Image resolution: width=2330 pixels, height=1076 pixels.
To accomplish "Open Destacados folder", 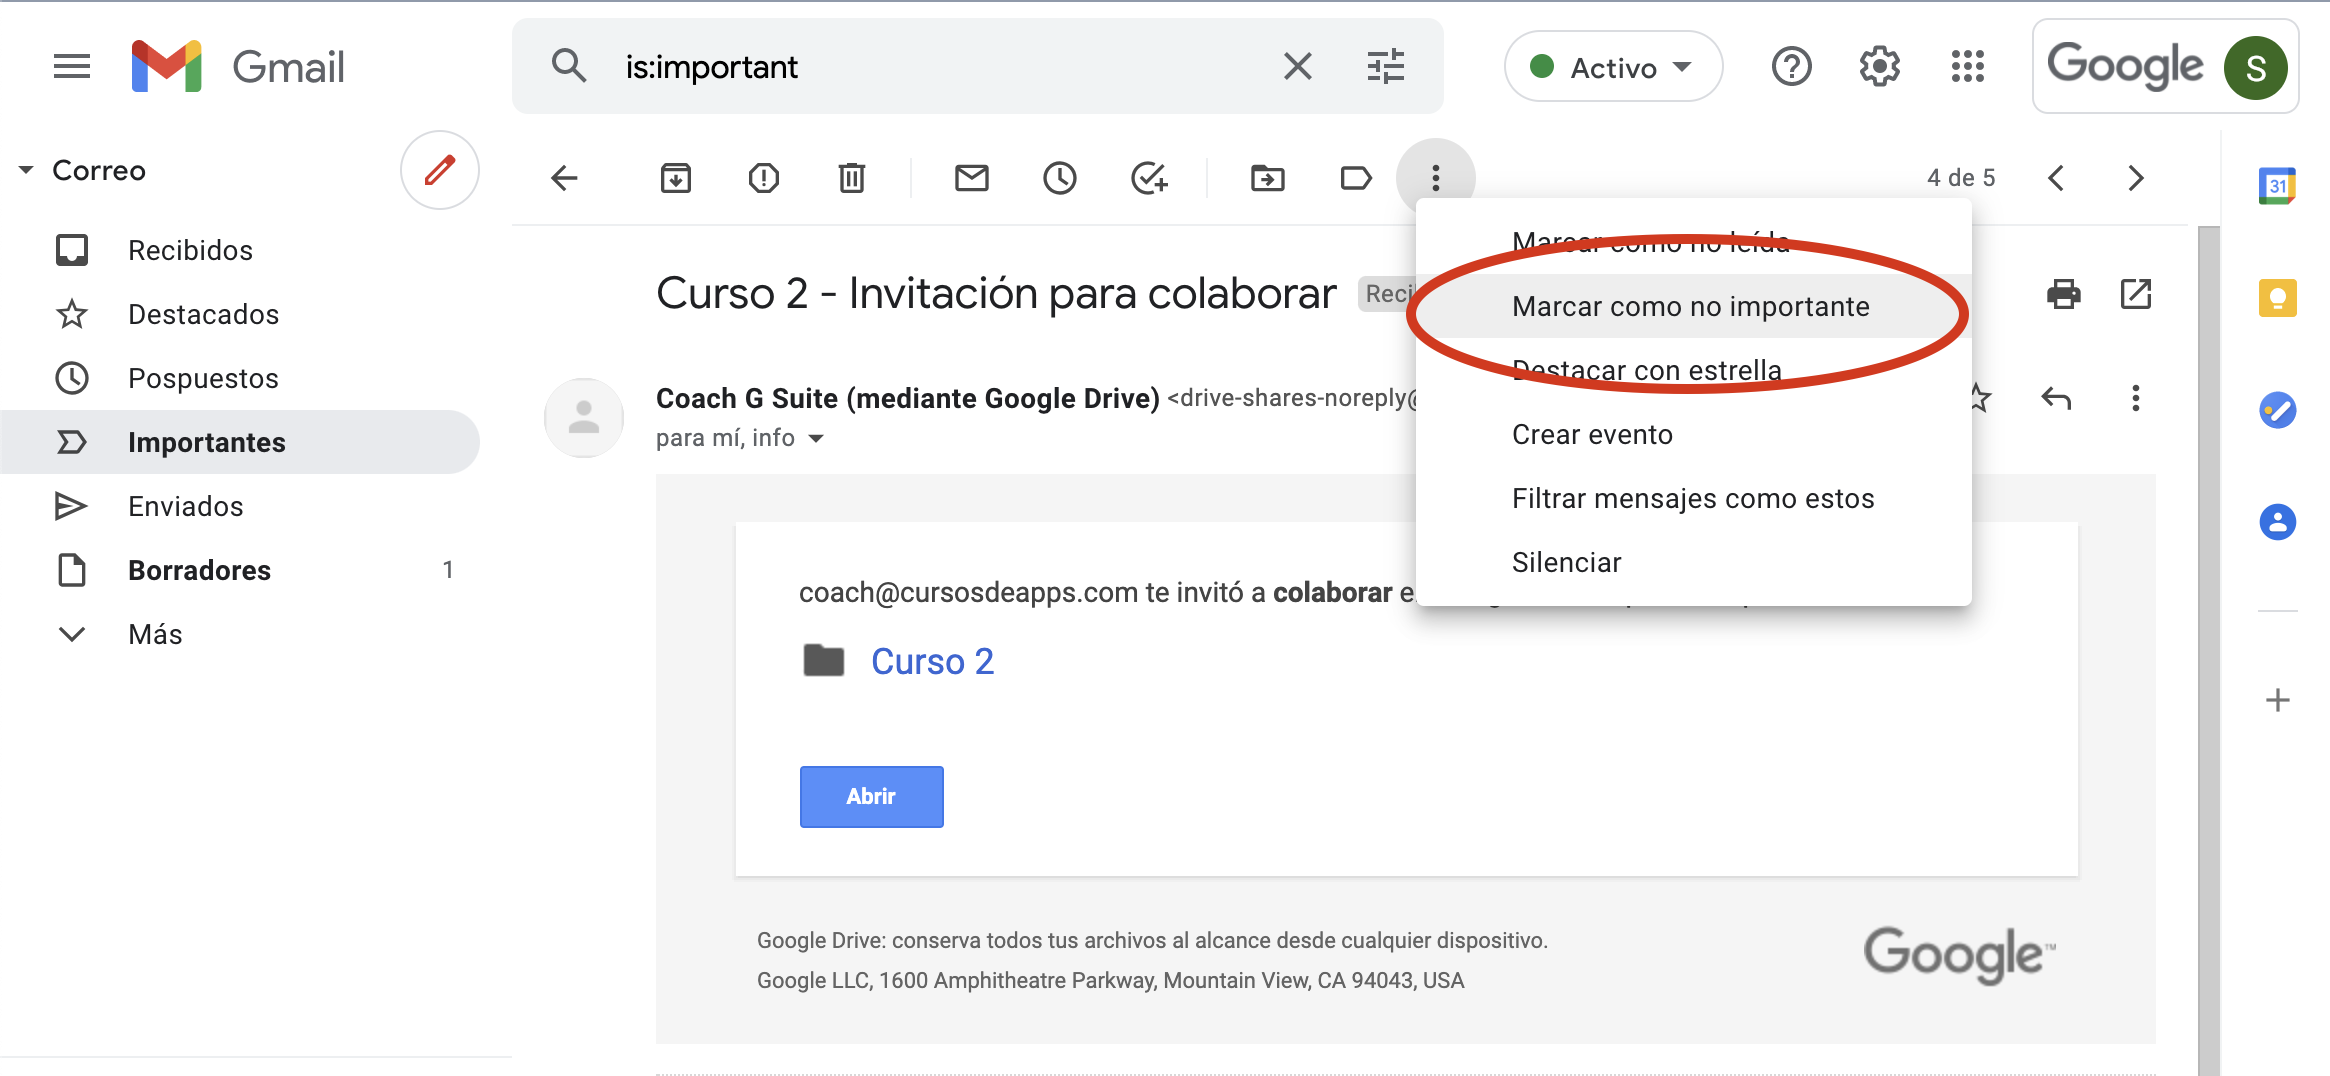I will coord(240,314).
